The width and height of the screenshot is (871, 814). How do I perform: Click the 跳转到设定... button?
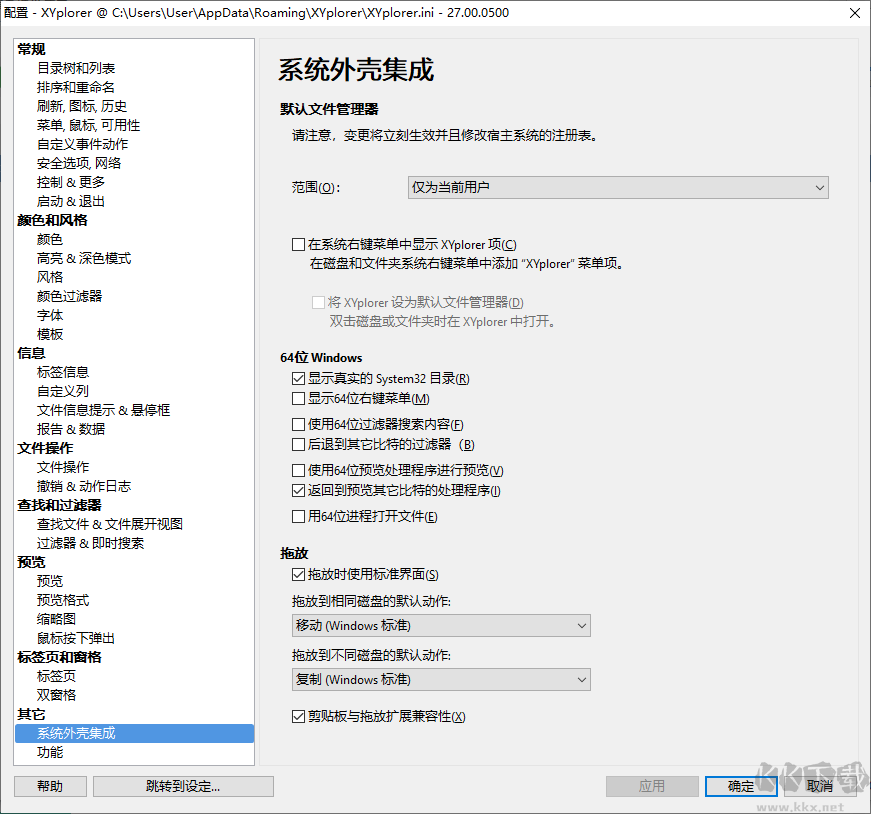tap(183, 786)
